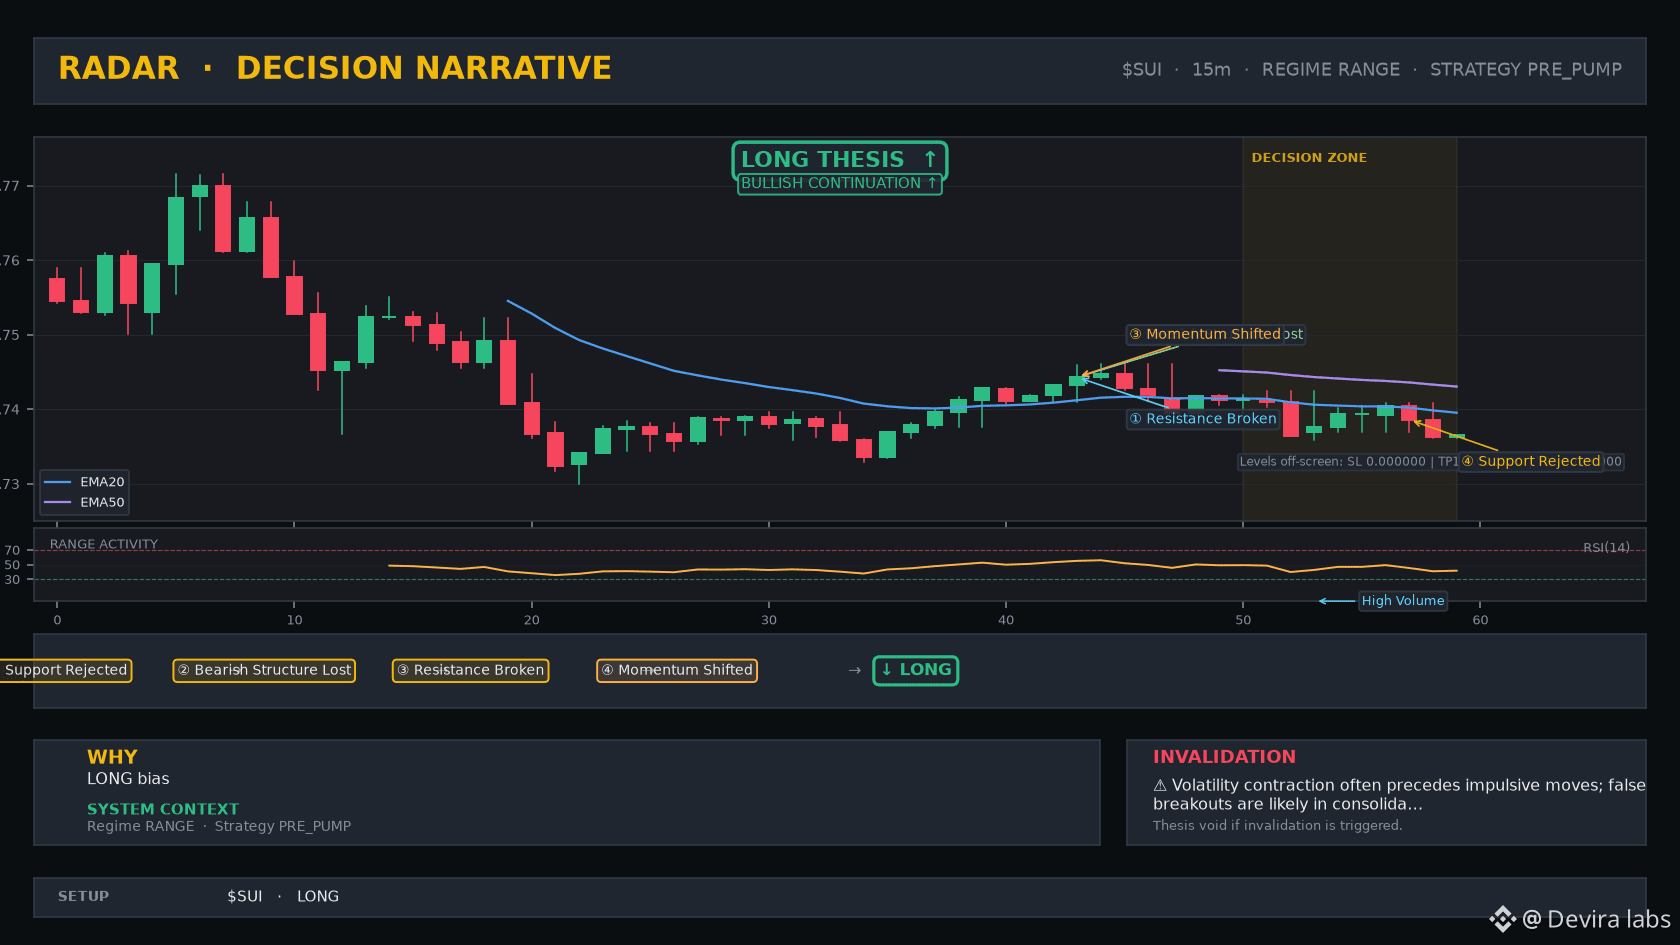Click the SETUP label in the bottom bar
Screen dimensions: 1680x945
point(83,897)
